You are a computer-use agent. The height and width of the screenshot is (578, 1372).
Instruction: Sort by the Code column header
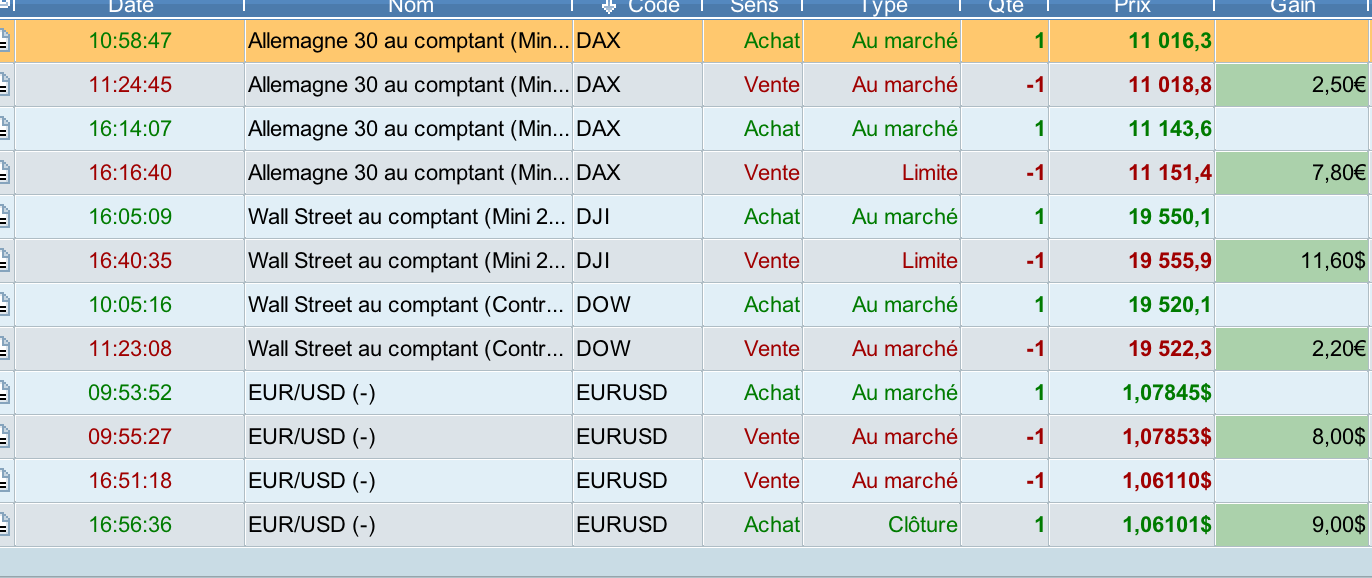[x=637, y=7]
